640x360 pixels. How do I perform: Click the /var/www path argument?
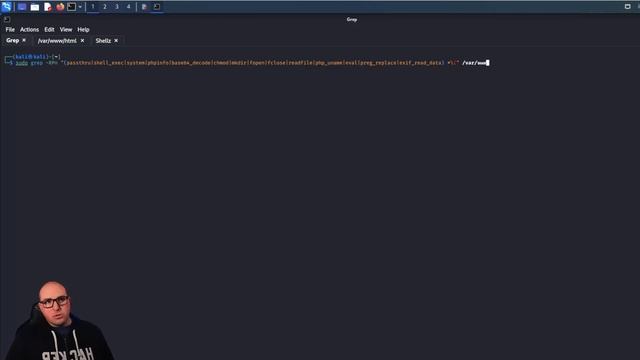474,63
